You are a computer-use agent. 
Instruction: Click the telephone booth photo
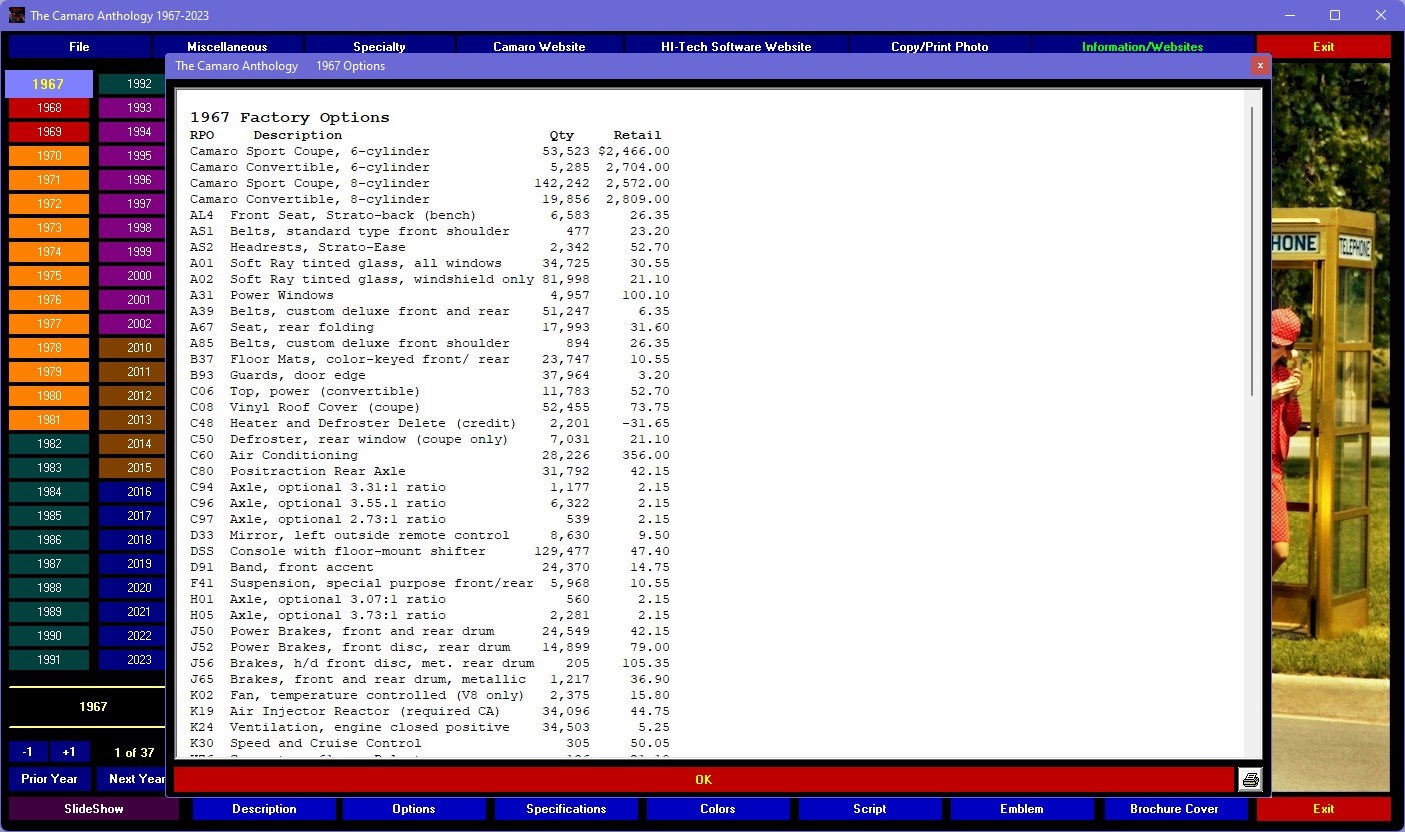click(x=1331, y=427)
